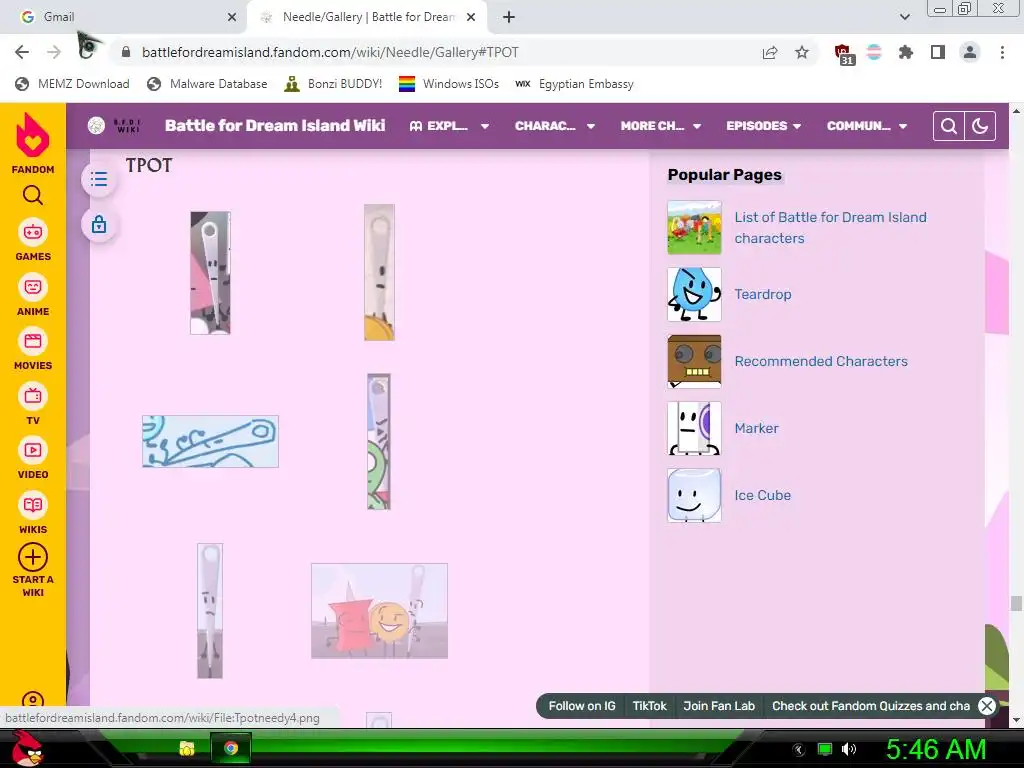The height and width of the screenshot is (768, 1024).
Task: Click Battle for Dream Island Wiki title
Action: point(275,125)
